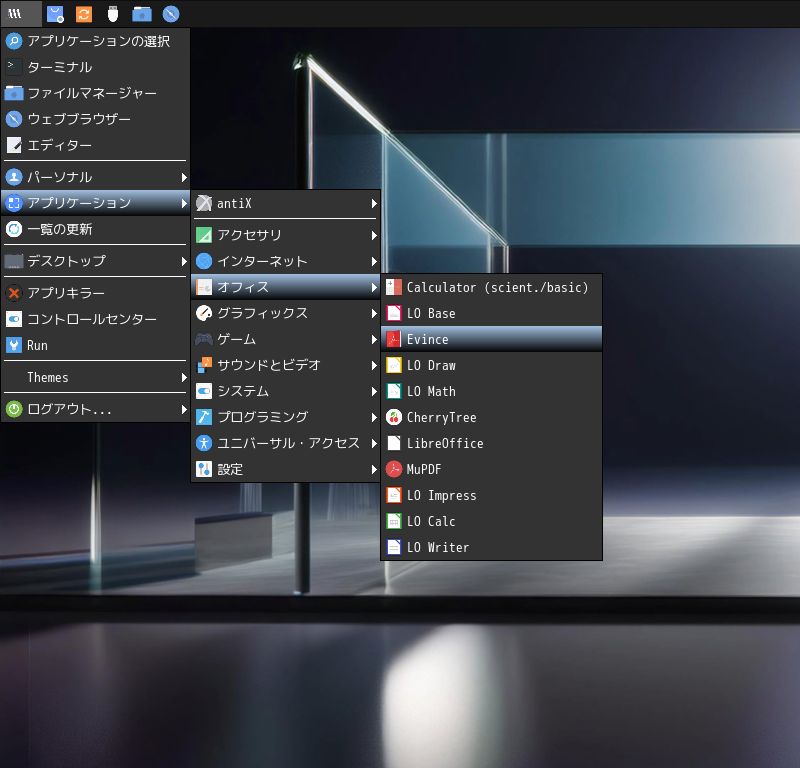Screen dimensions: 800x768
Task: Open the package installer shopping bag icon
Action: [56, 14]
